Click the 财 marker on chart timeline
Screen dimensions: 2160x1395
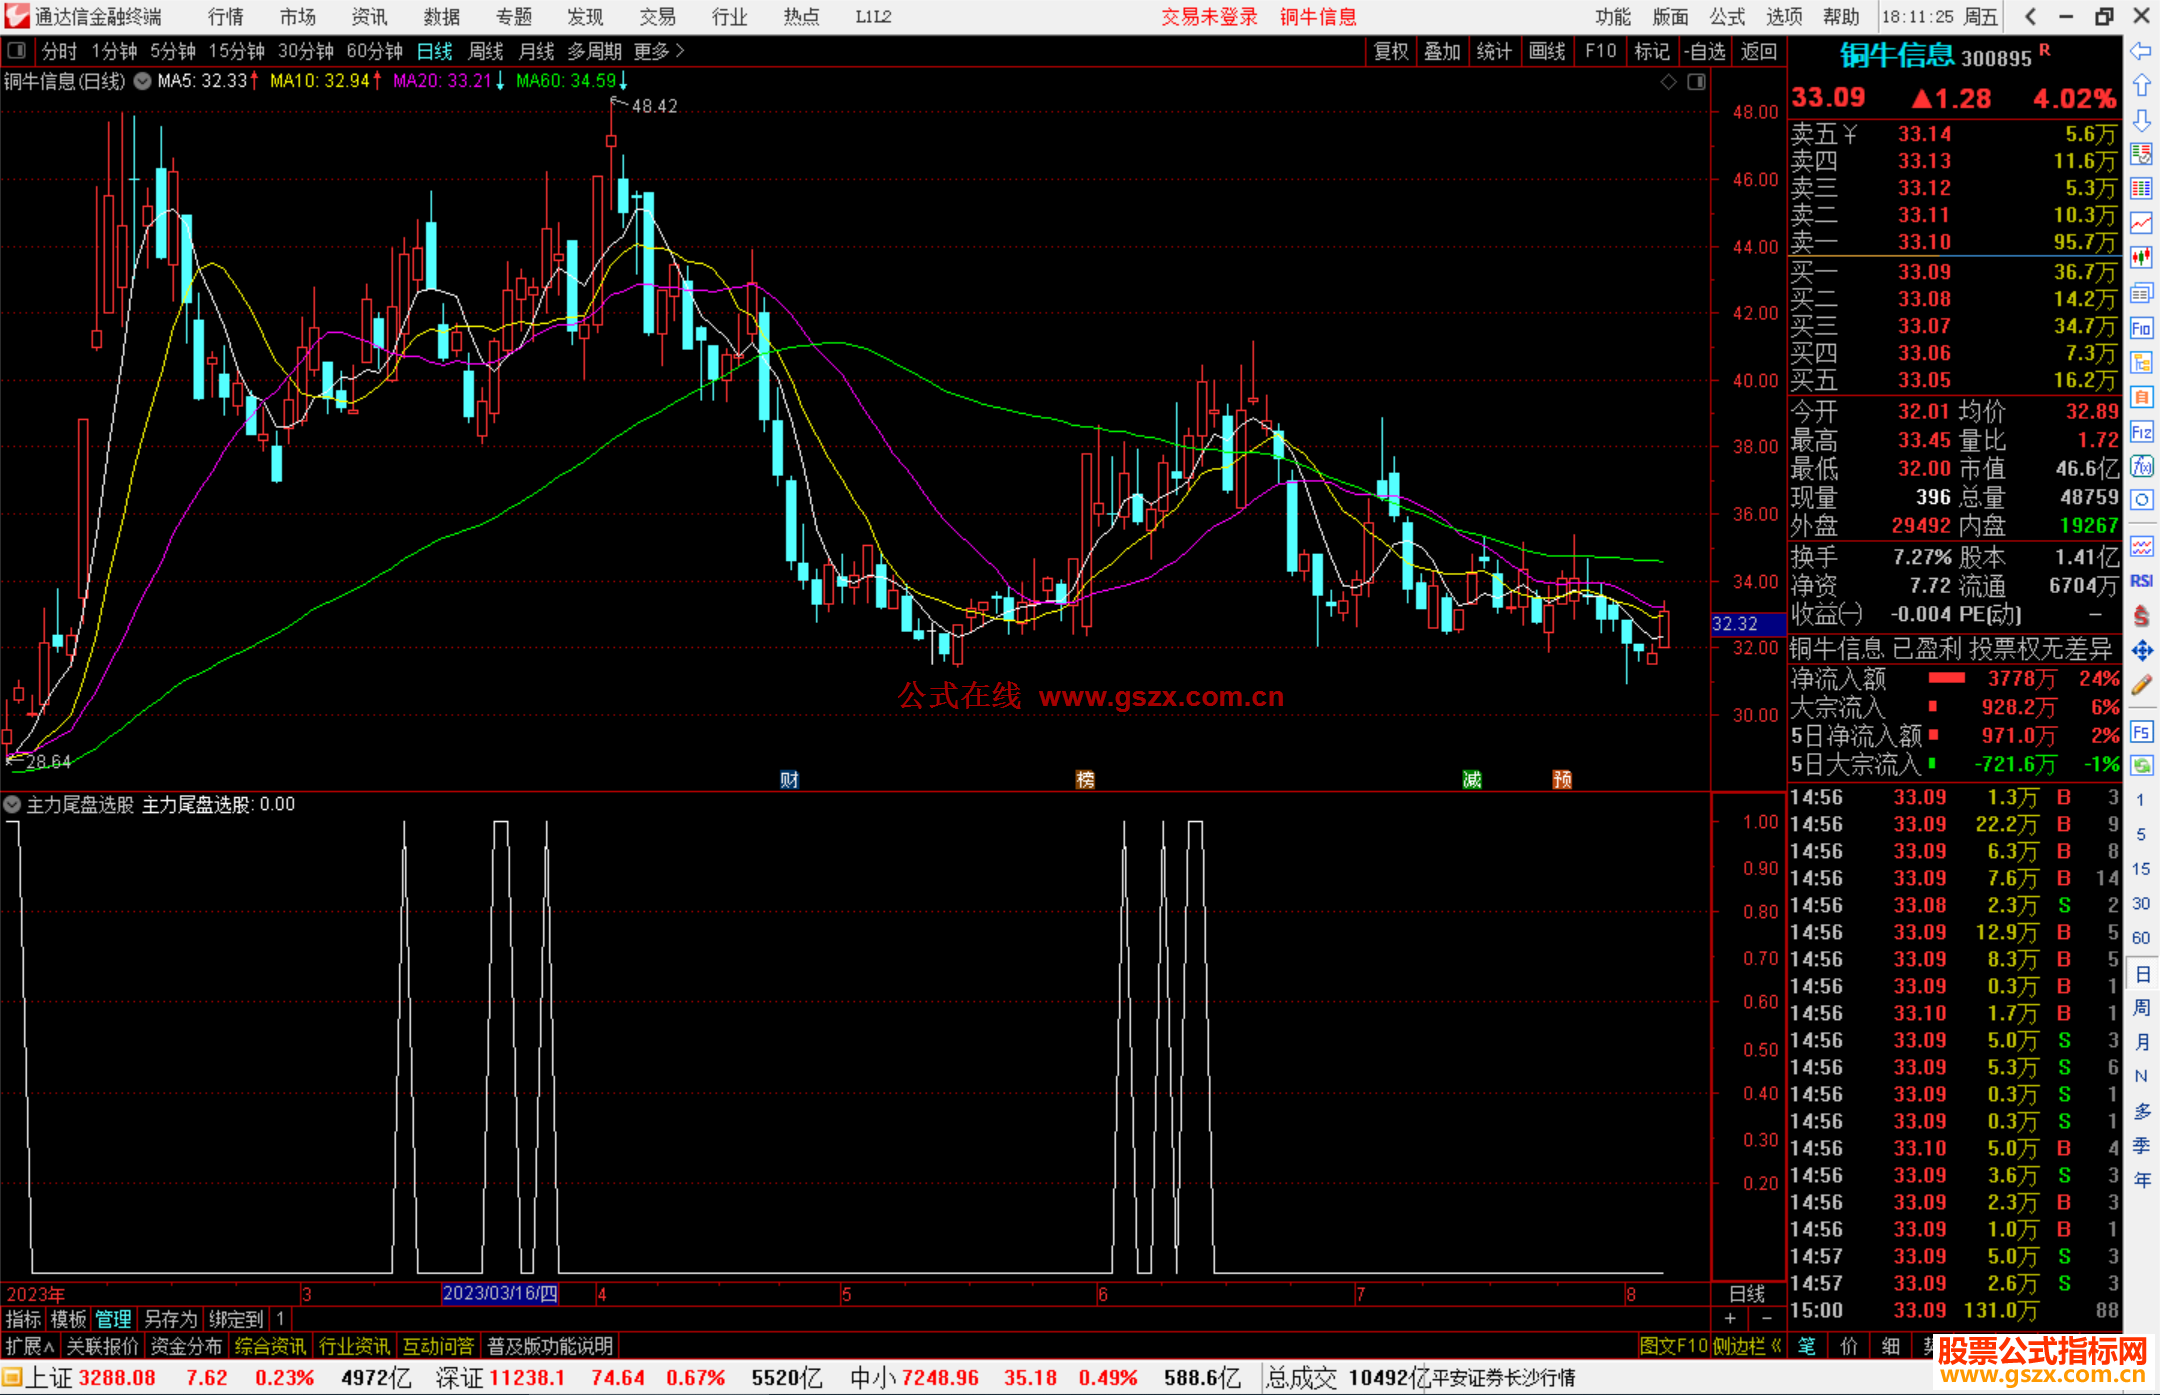point(789,779)
